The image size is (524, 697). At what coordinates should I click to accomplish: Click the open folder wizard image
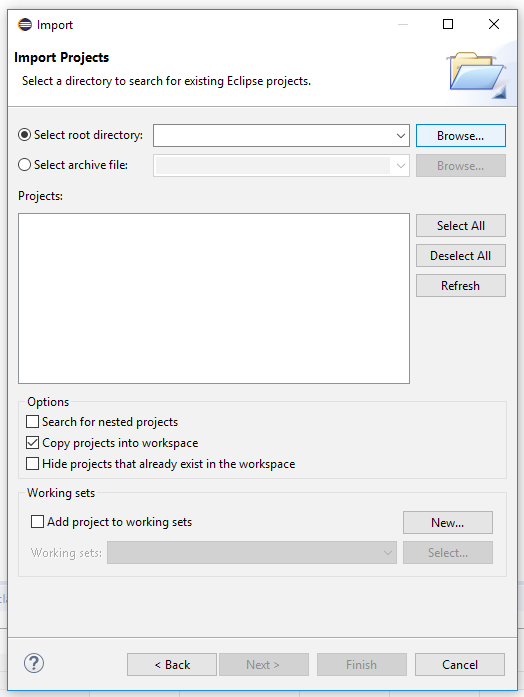coord(476,74)
